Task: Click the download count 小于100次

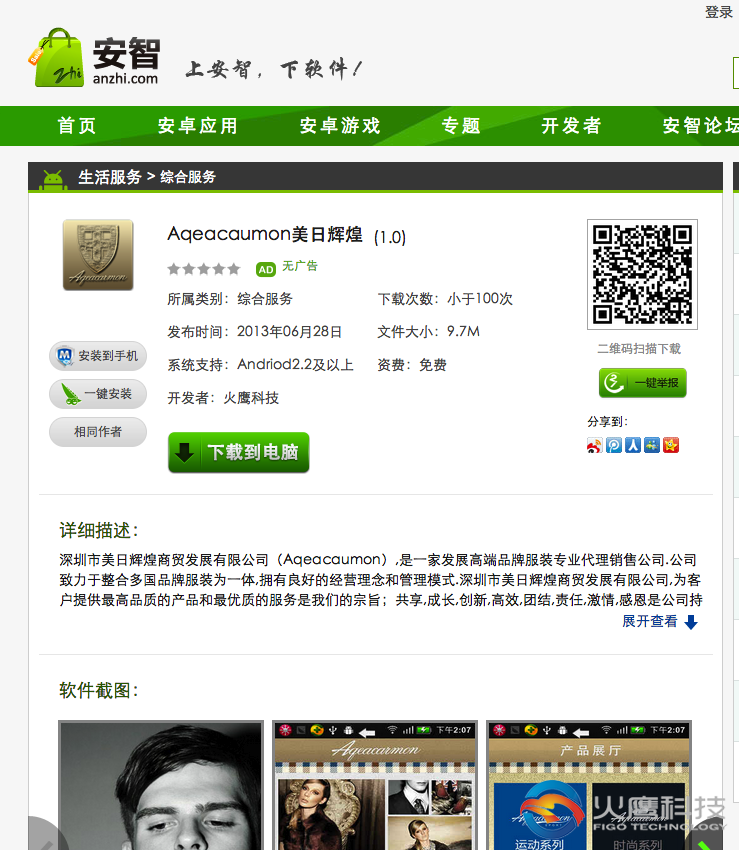Action: coord(480,299)
